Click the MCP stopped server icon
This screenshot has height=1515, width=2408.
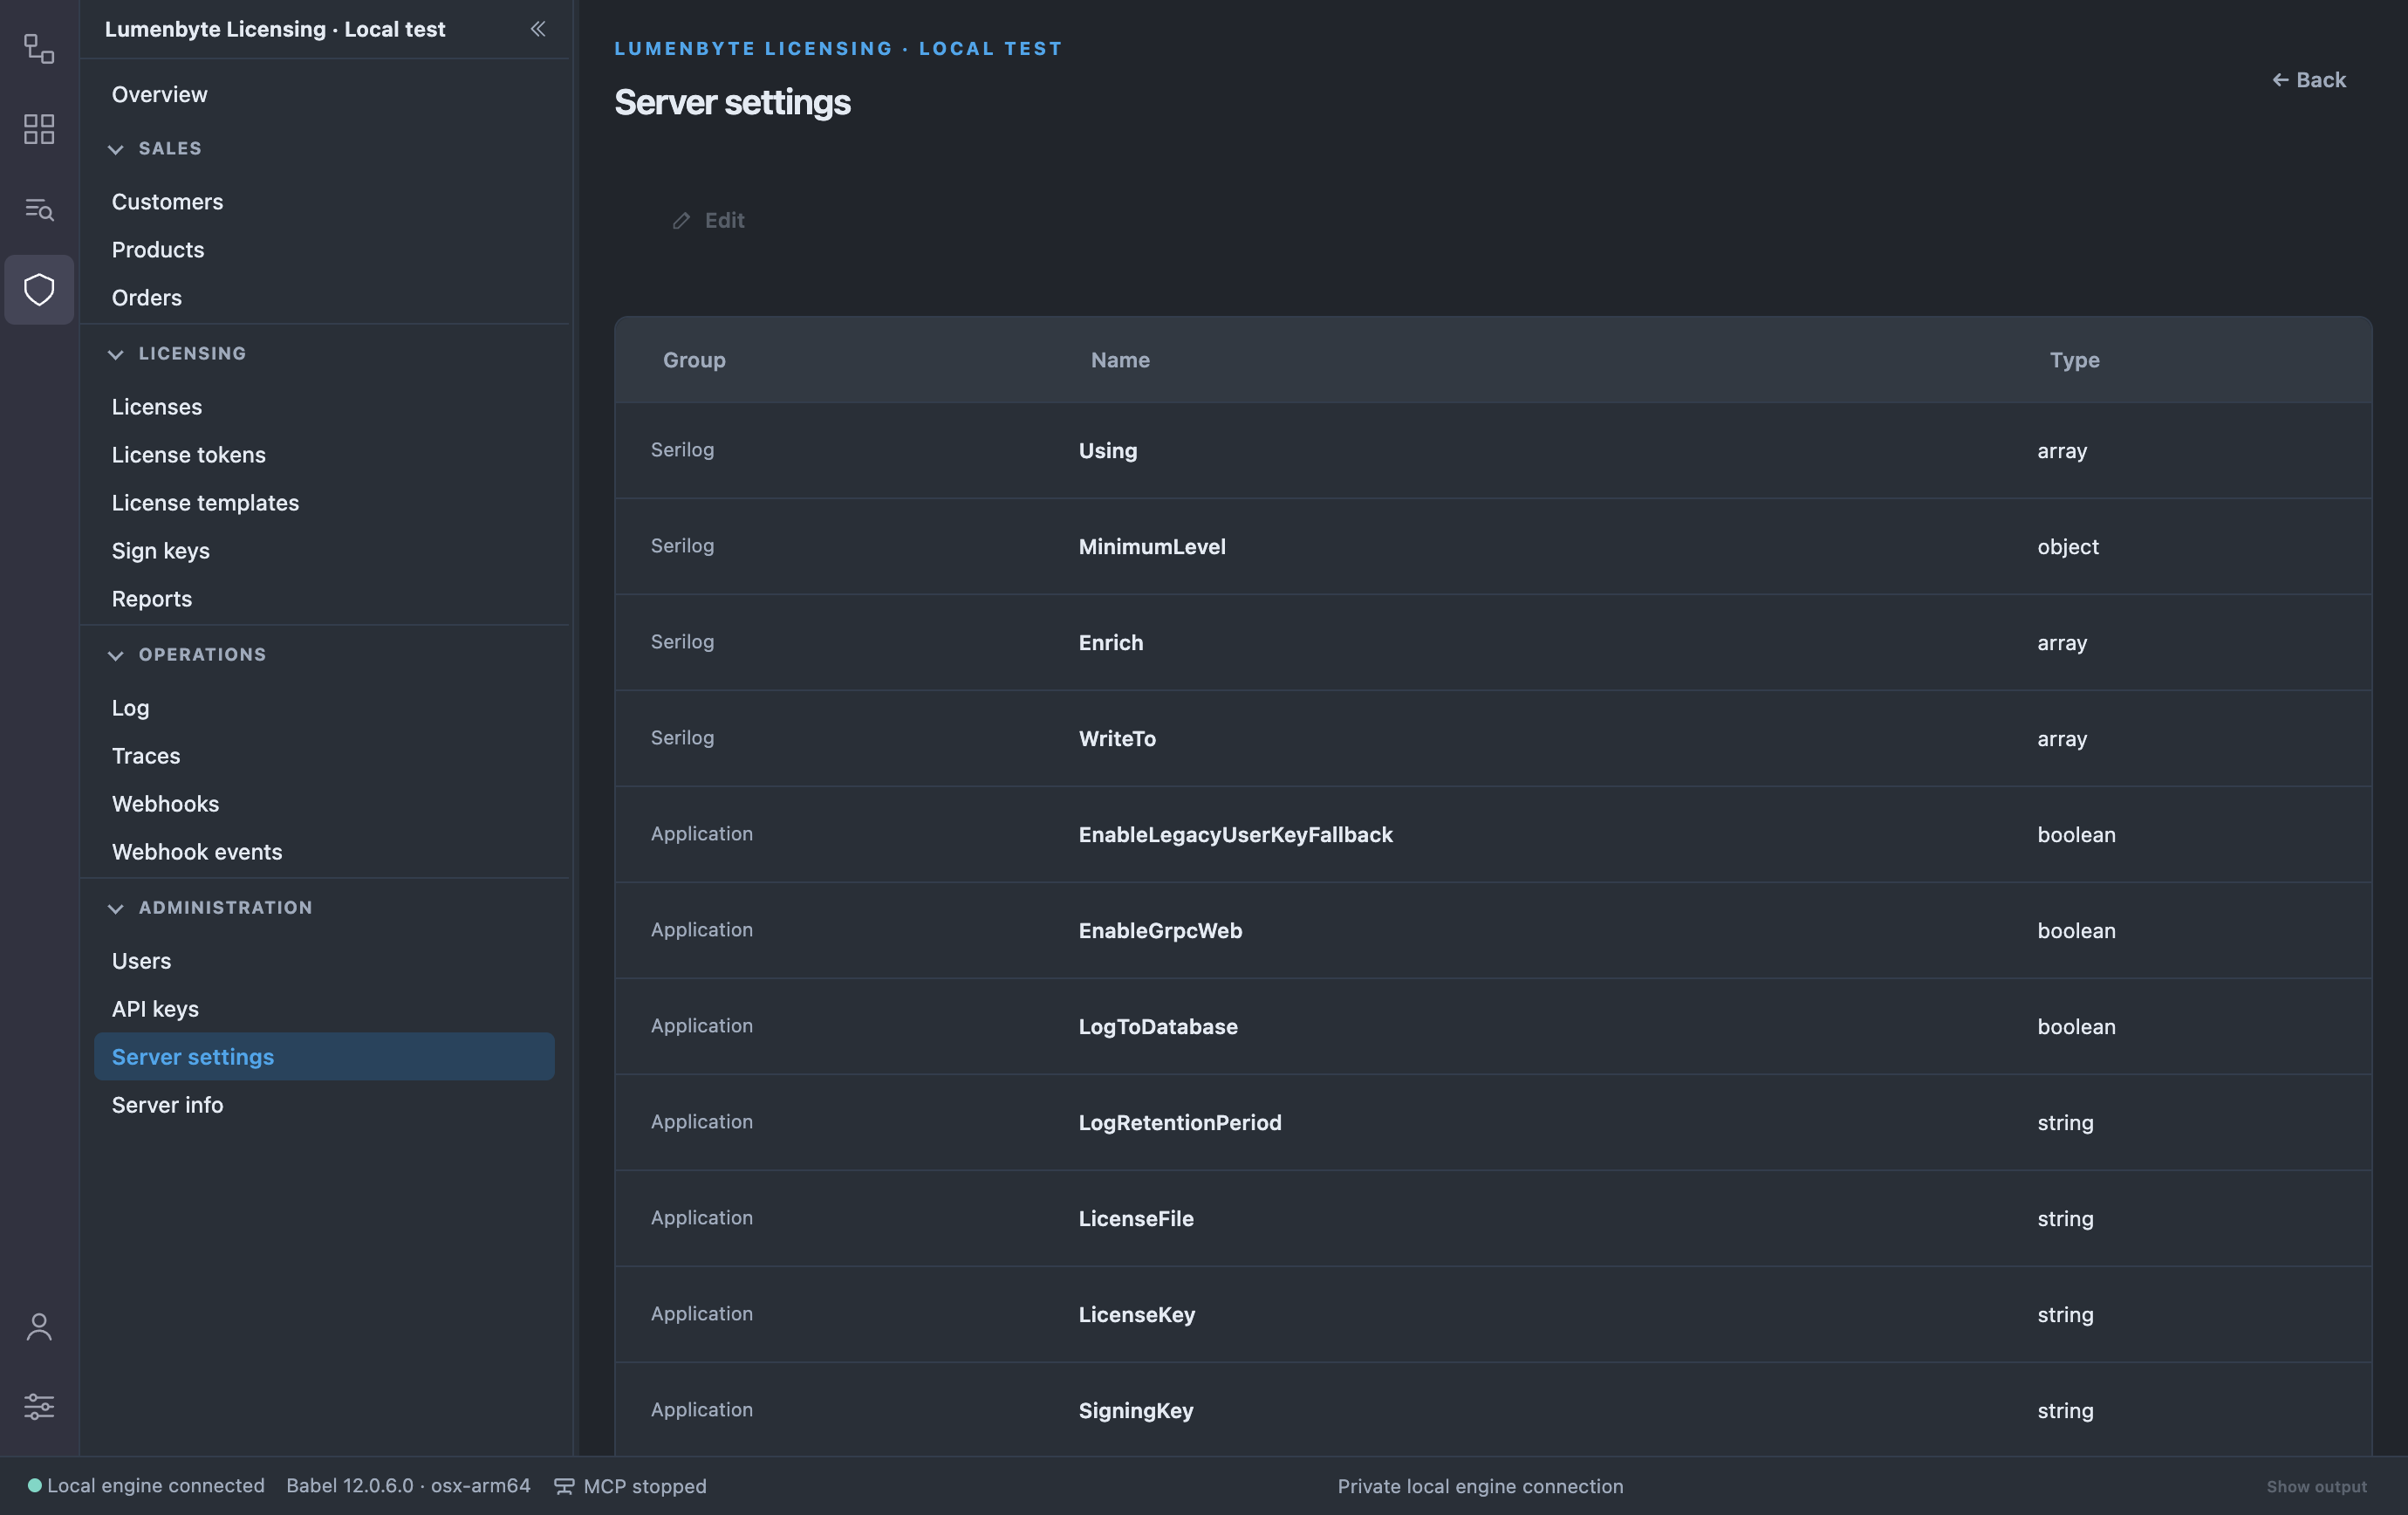coord(564,1486)
